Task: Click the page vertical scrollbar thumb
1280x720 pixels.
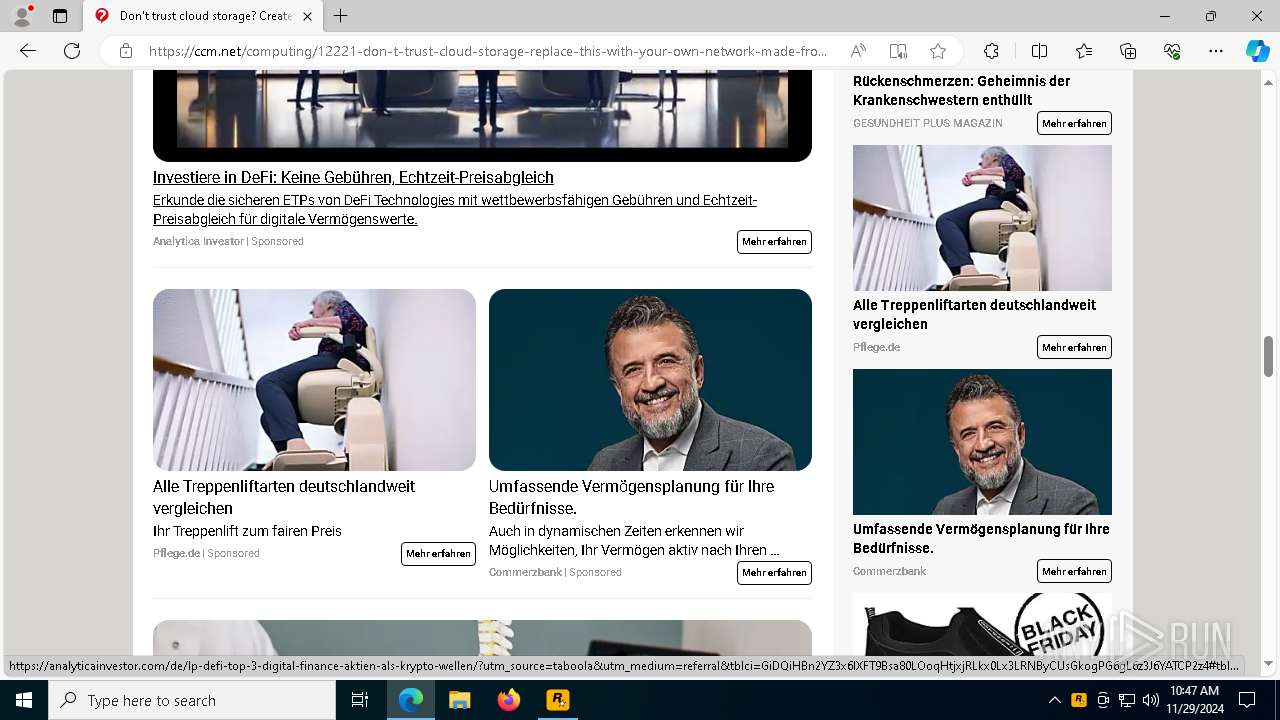Action: click(1268, 356)
